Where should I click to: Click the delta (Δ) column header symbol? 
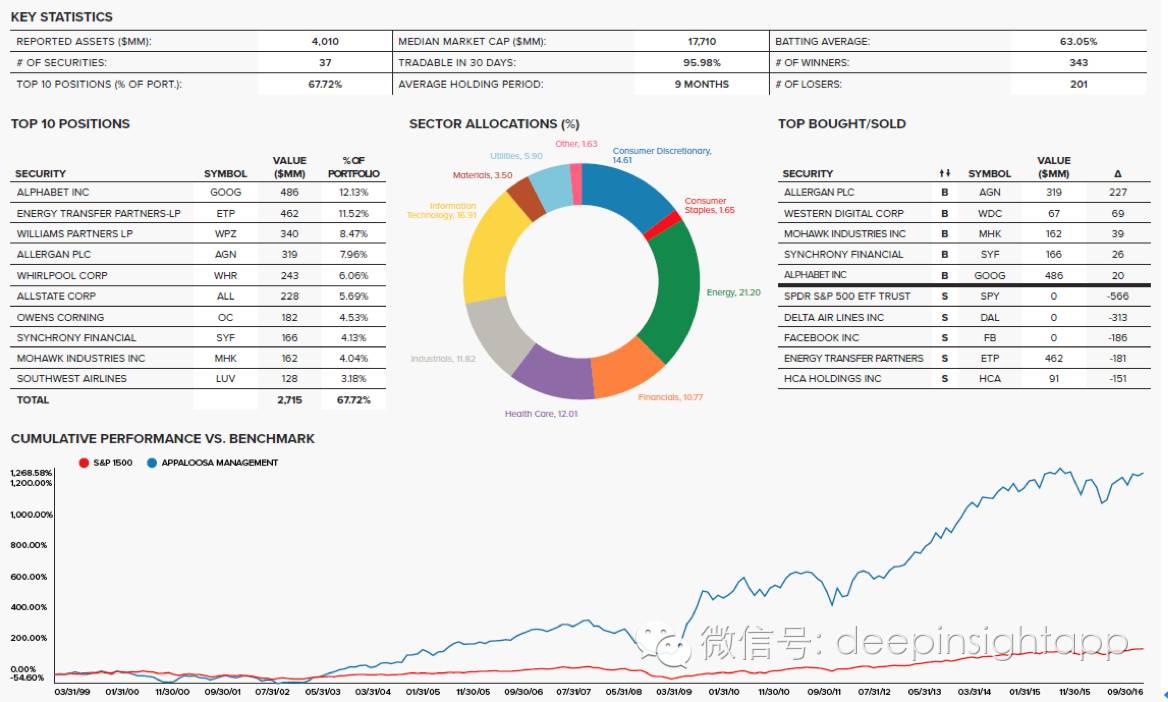(1117, 174)
